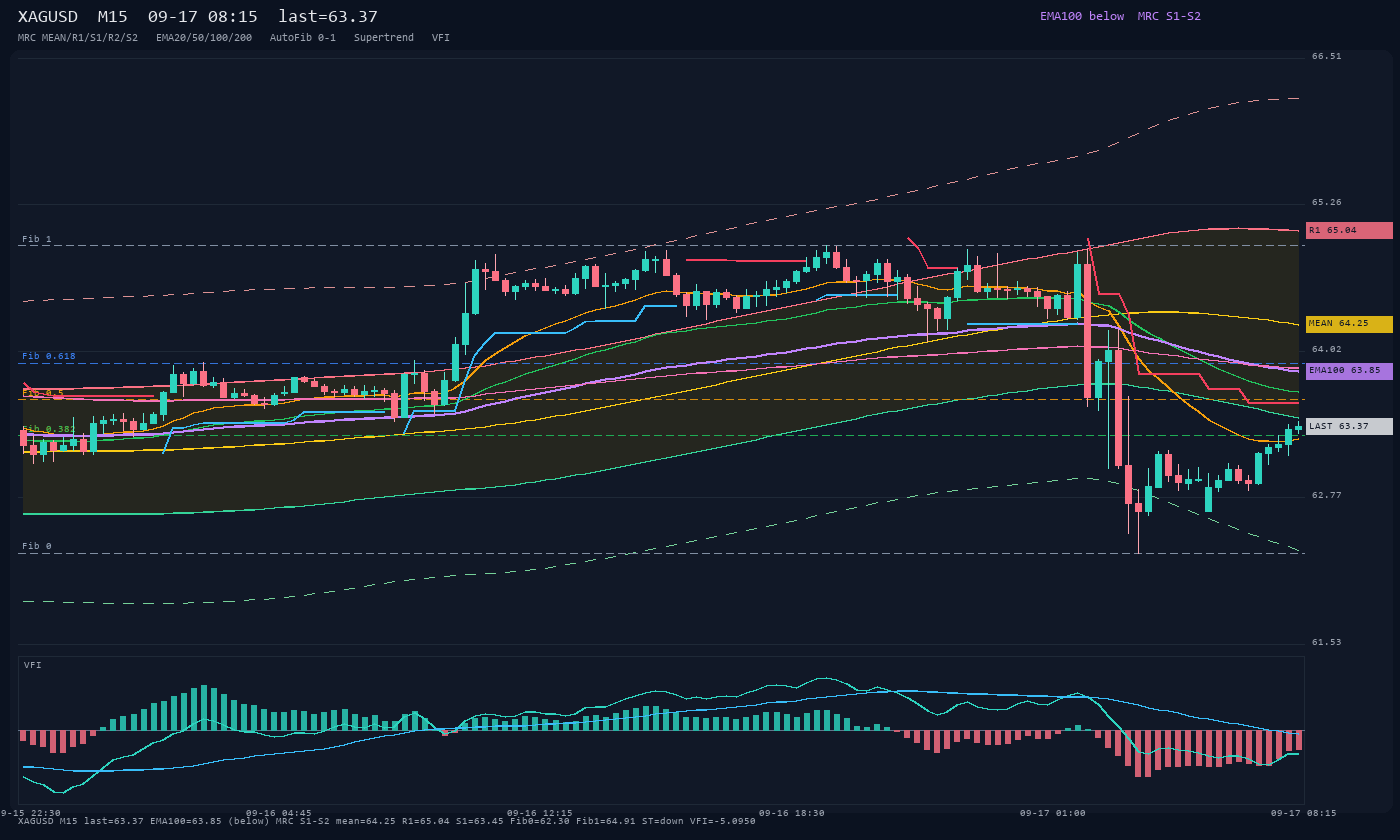Click the yellow 'MEAN 64.25' price tag
Viewport: 1400px width, 840px height.
coord(1349,324)
